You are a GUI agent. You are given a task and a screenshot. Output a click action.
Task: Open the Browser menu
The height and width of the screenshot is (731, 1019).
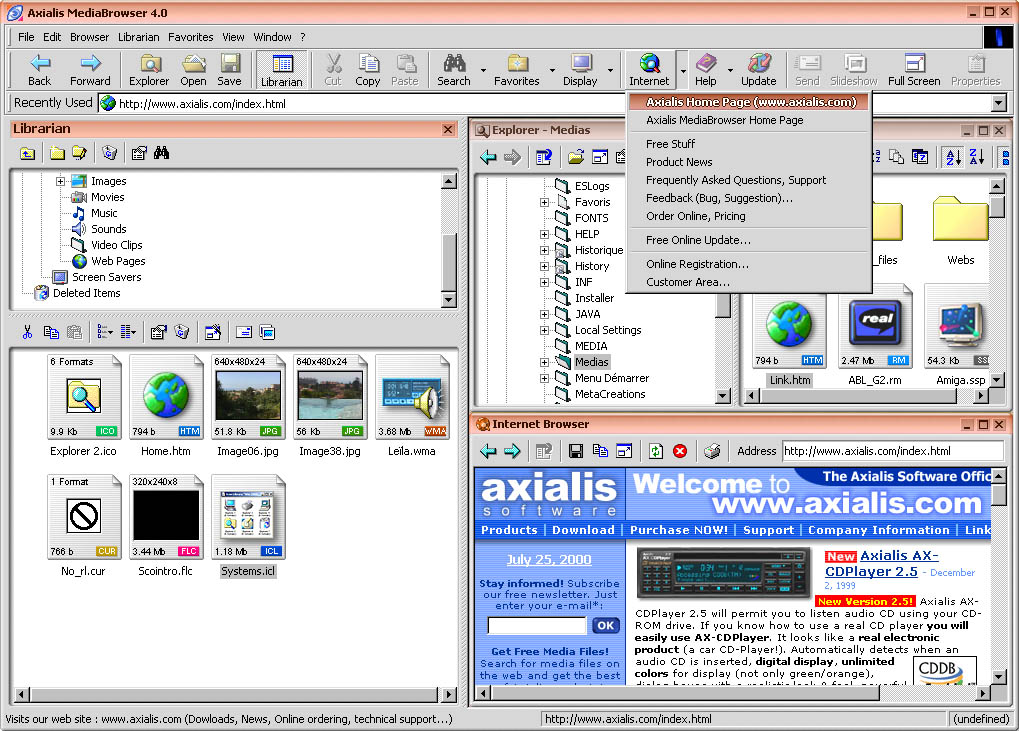click(90, 37)
